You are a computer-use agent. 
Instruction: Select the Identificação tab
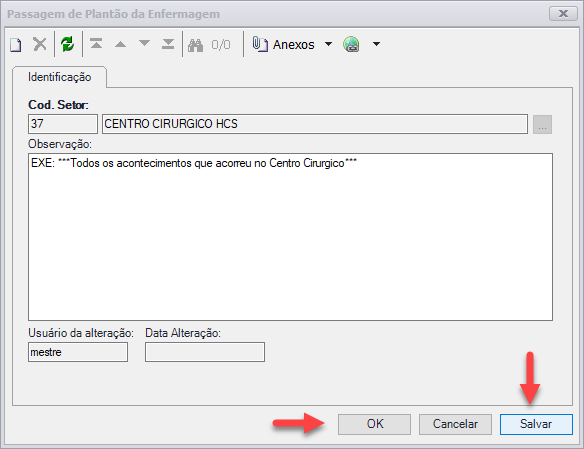point(60,77)
